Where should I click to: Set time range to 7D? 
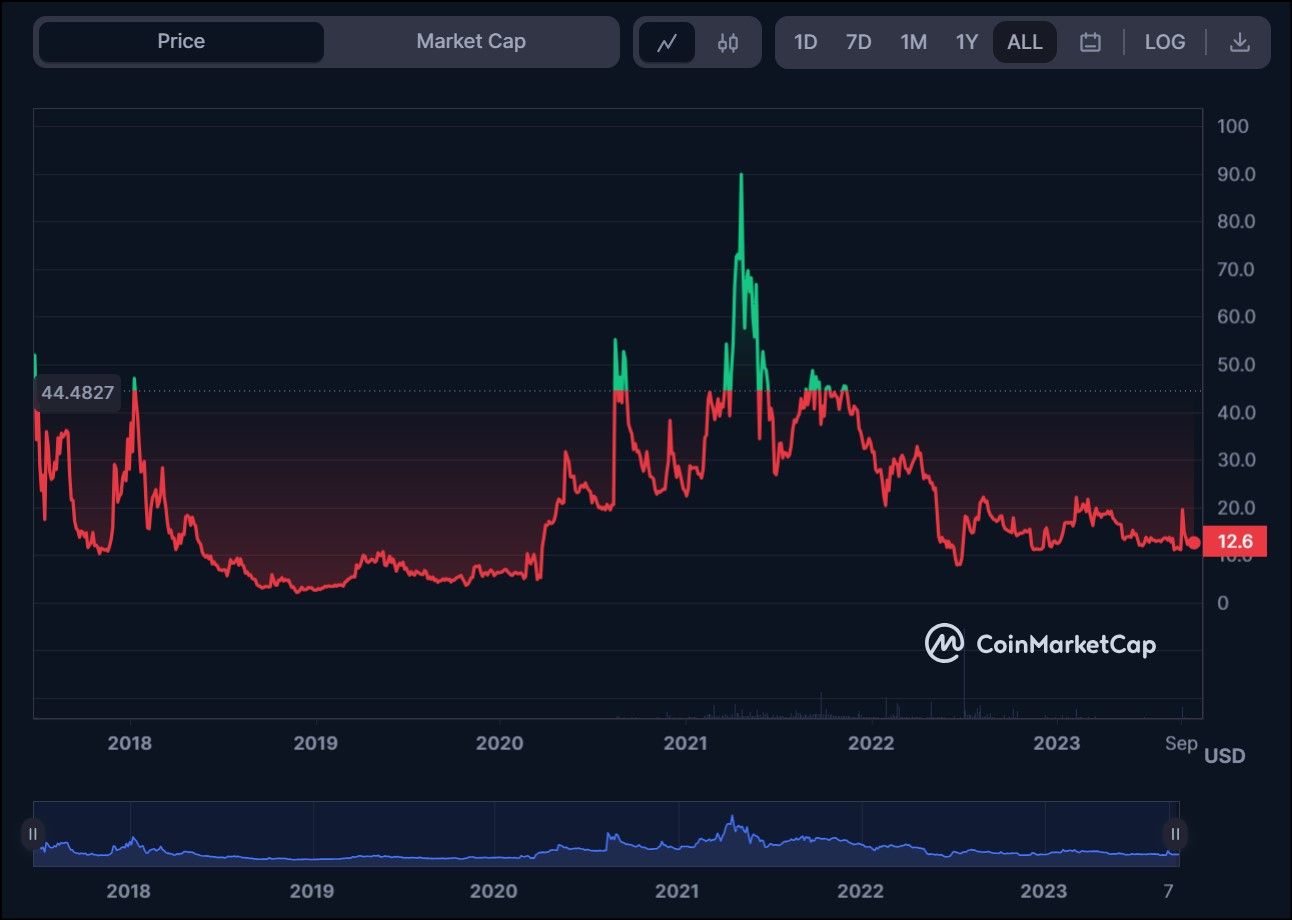point(858,42)
